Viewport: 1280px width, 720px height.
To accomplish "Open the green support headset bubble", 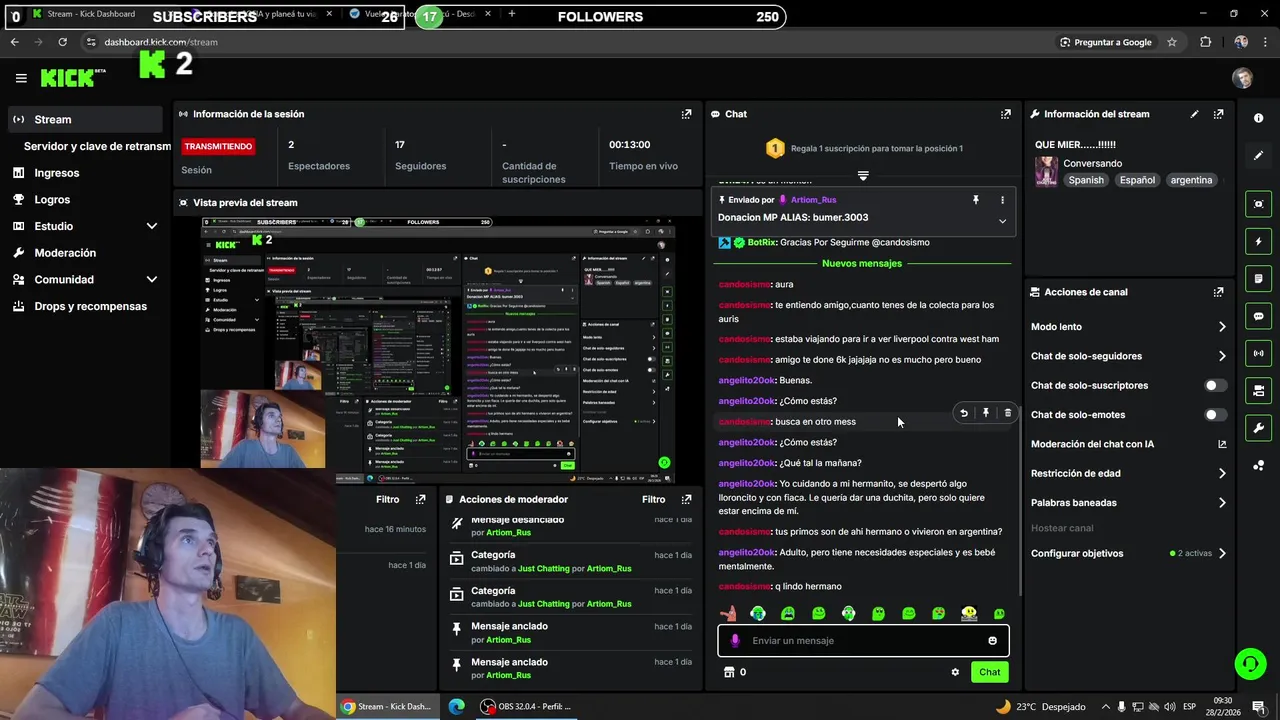I will [1249, 663].
